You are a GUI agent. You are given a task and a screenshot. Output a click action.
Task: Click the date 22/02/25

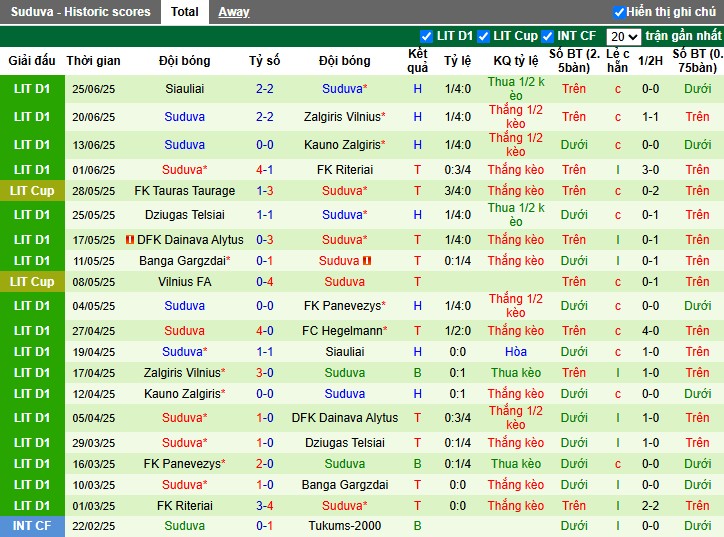point(93,526)
